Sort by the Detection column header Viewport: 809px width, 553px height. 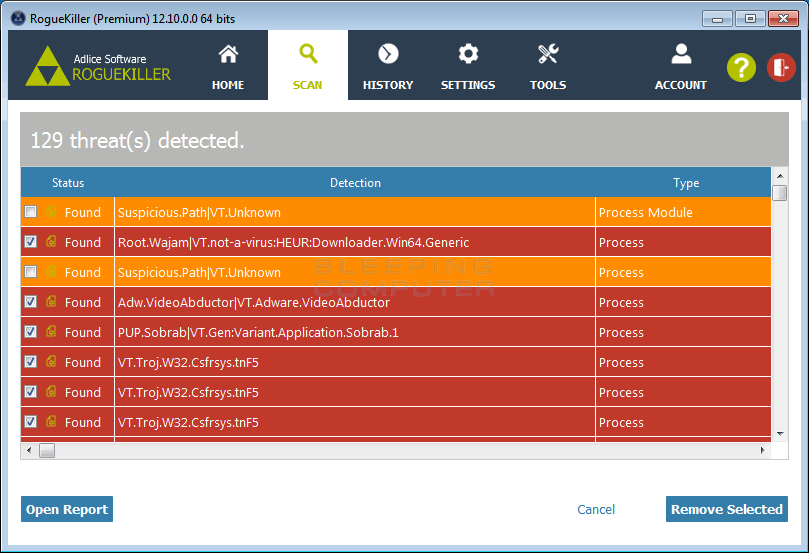pyautogui.click(x=355, y=183)
